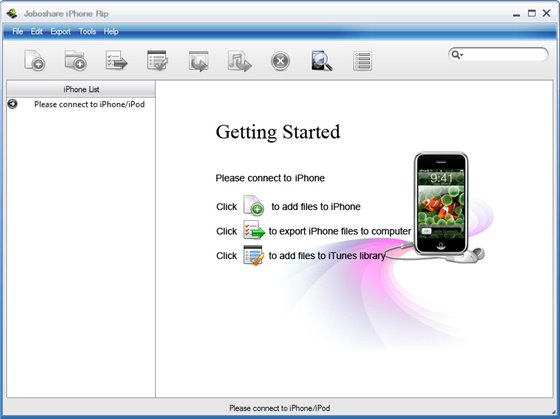Open the Export menu
Screen dimensions: 560x419
tap(60, 31)
